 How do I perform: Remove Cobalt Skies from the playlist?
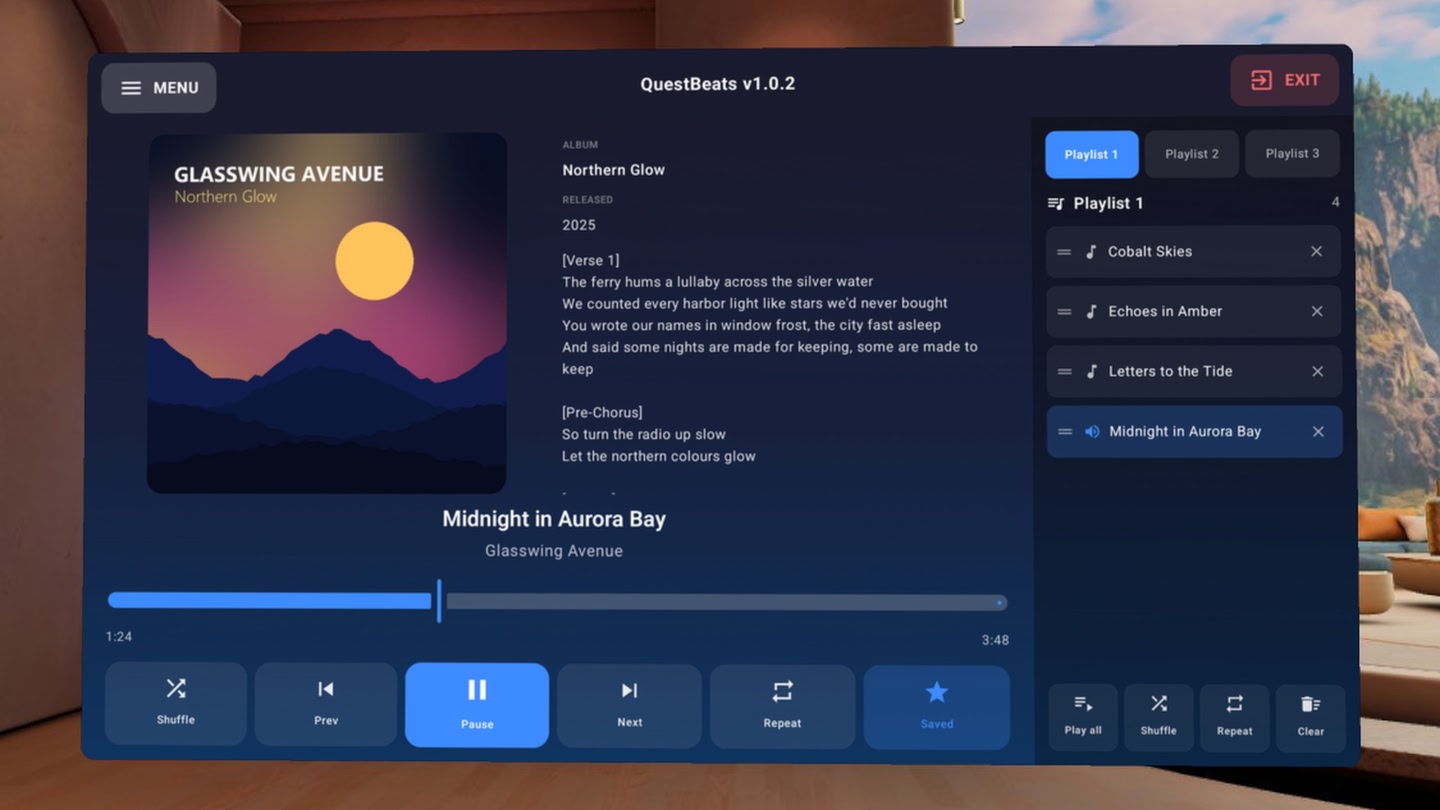tap(1317, 252)
